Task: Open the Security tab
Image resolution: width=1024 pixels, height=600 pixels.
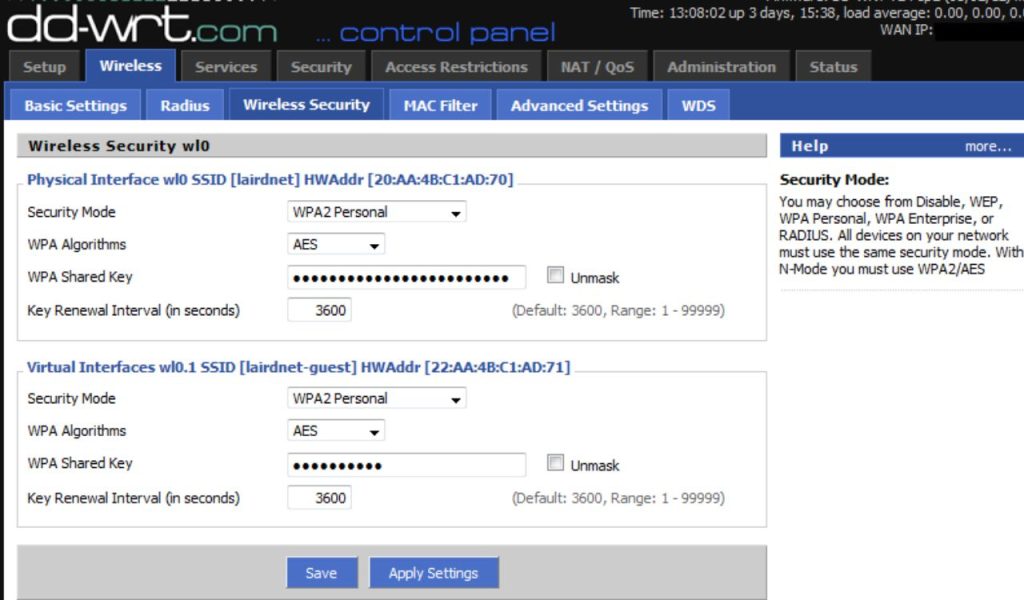Action: point(320,66)
